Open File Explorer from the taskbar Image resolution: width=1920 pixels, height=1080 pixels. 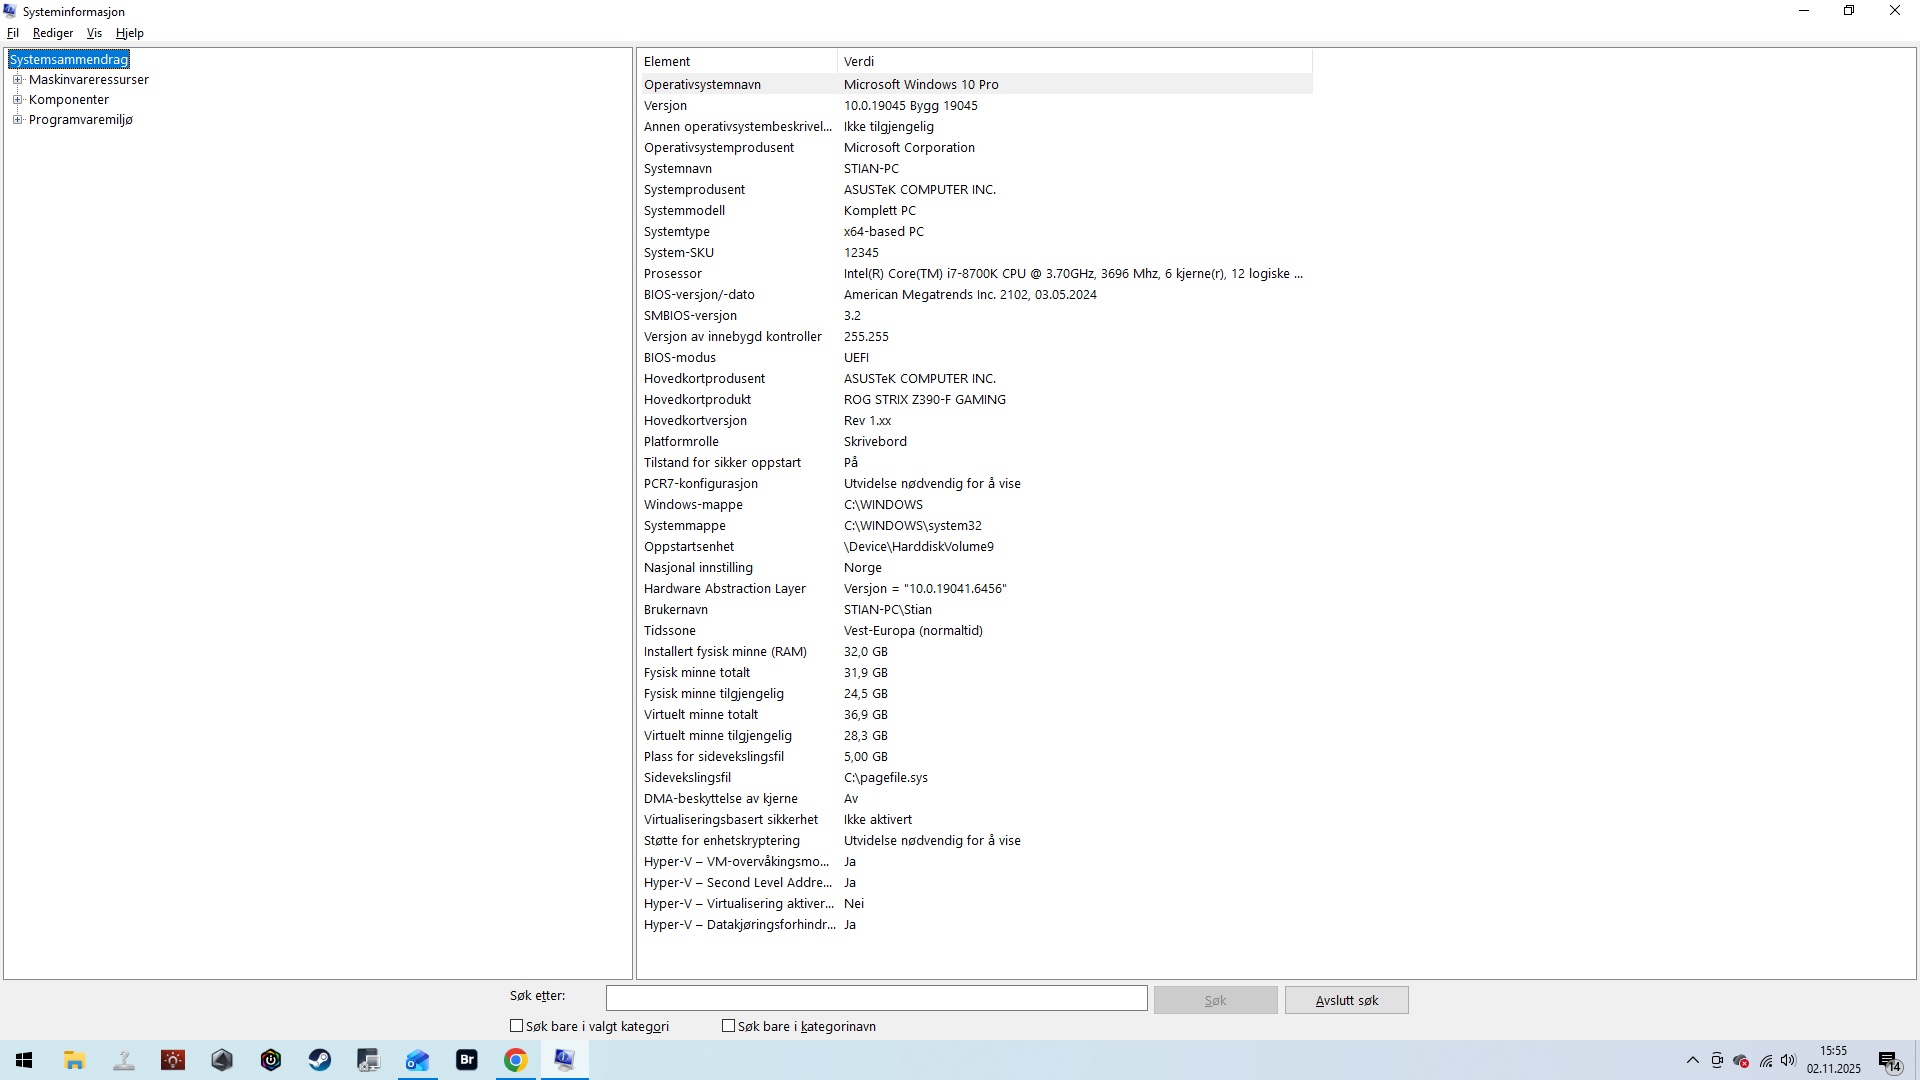click(74, 1060)
